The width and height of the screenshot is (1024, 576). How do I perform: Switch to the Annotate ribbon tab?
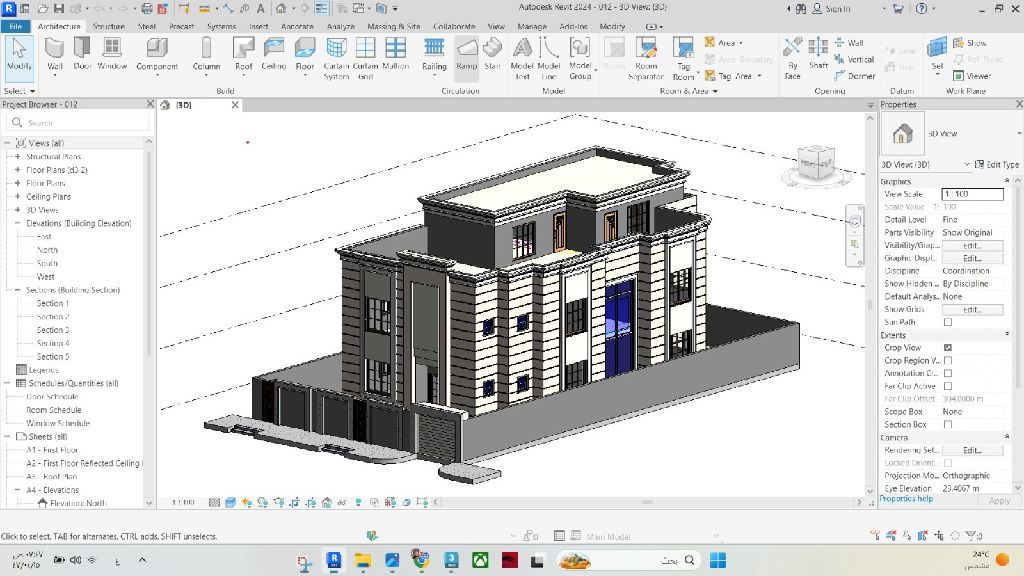tap(297, 27)
